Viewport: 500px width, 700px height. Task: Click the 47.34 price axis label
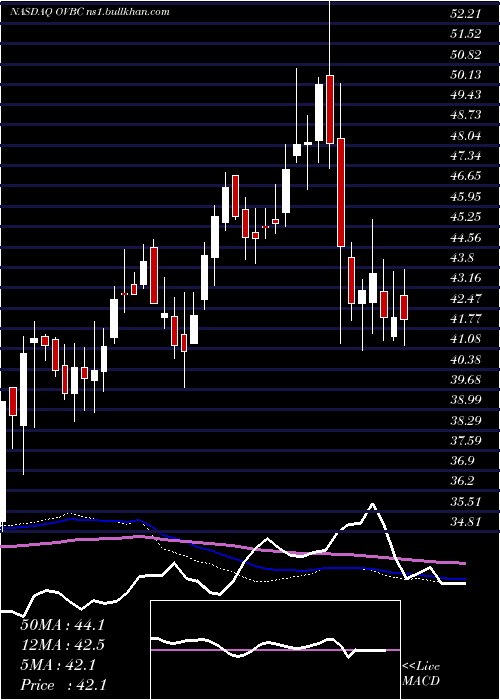pos(465,155)
